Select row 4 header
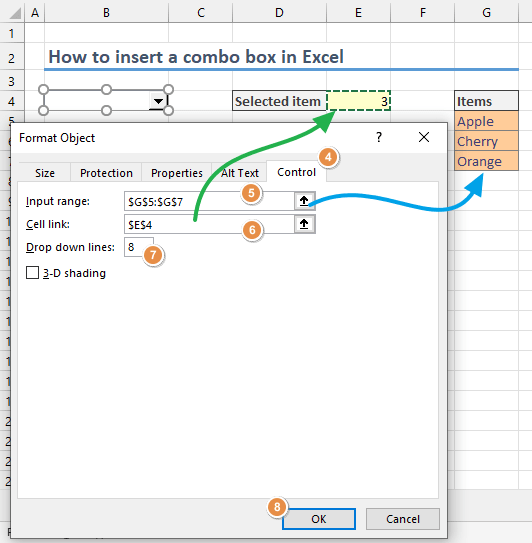The image size is (532, 543). 12,101
